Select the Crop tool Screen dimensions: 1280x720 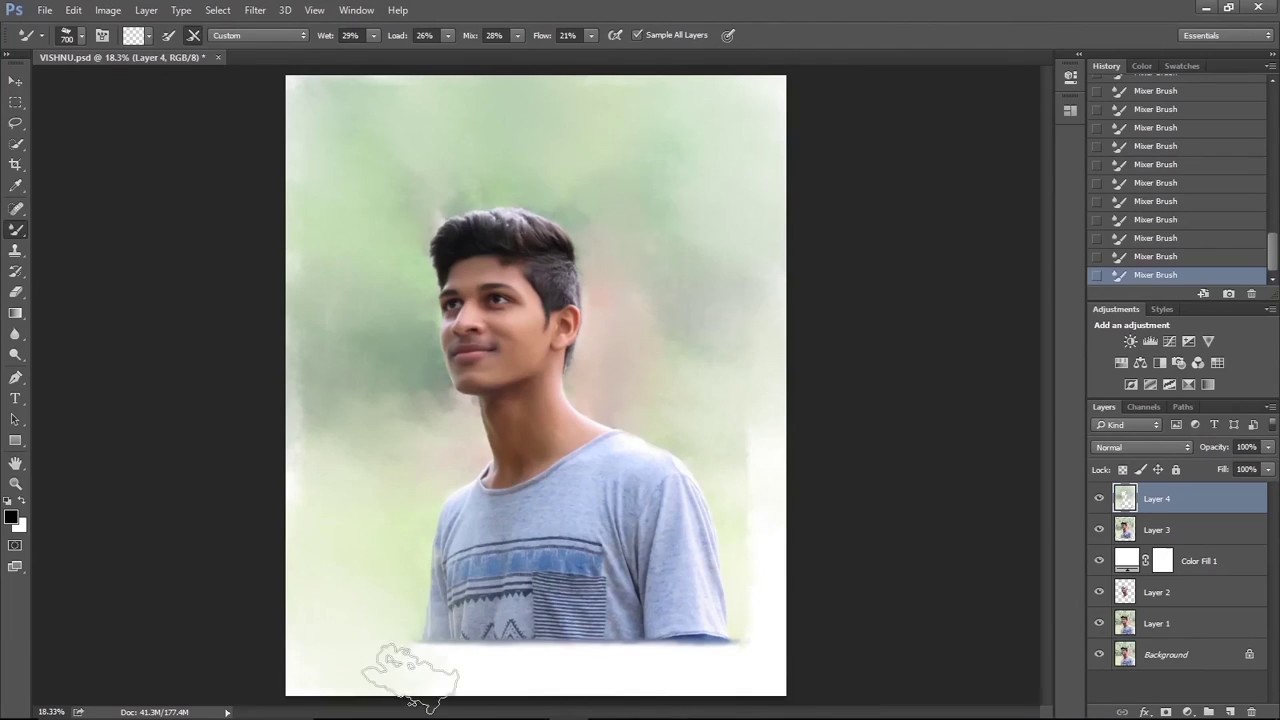pos(15,165)
